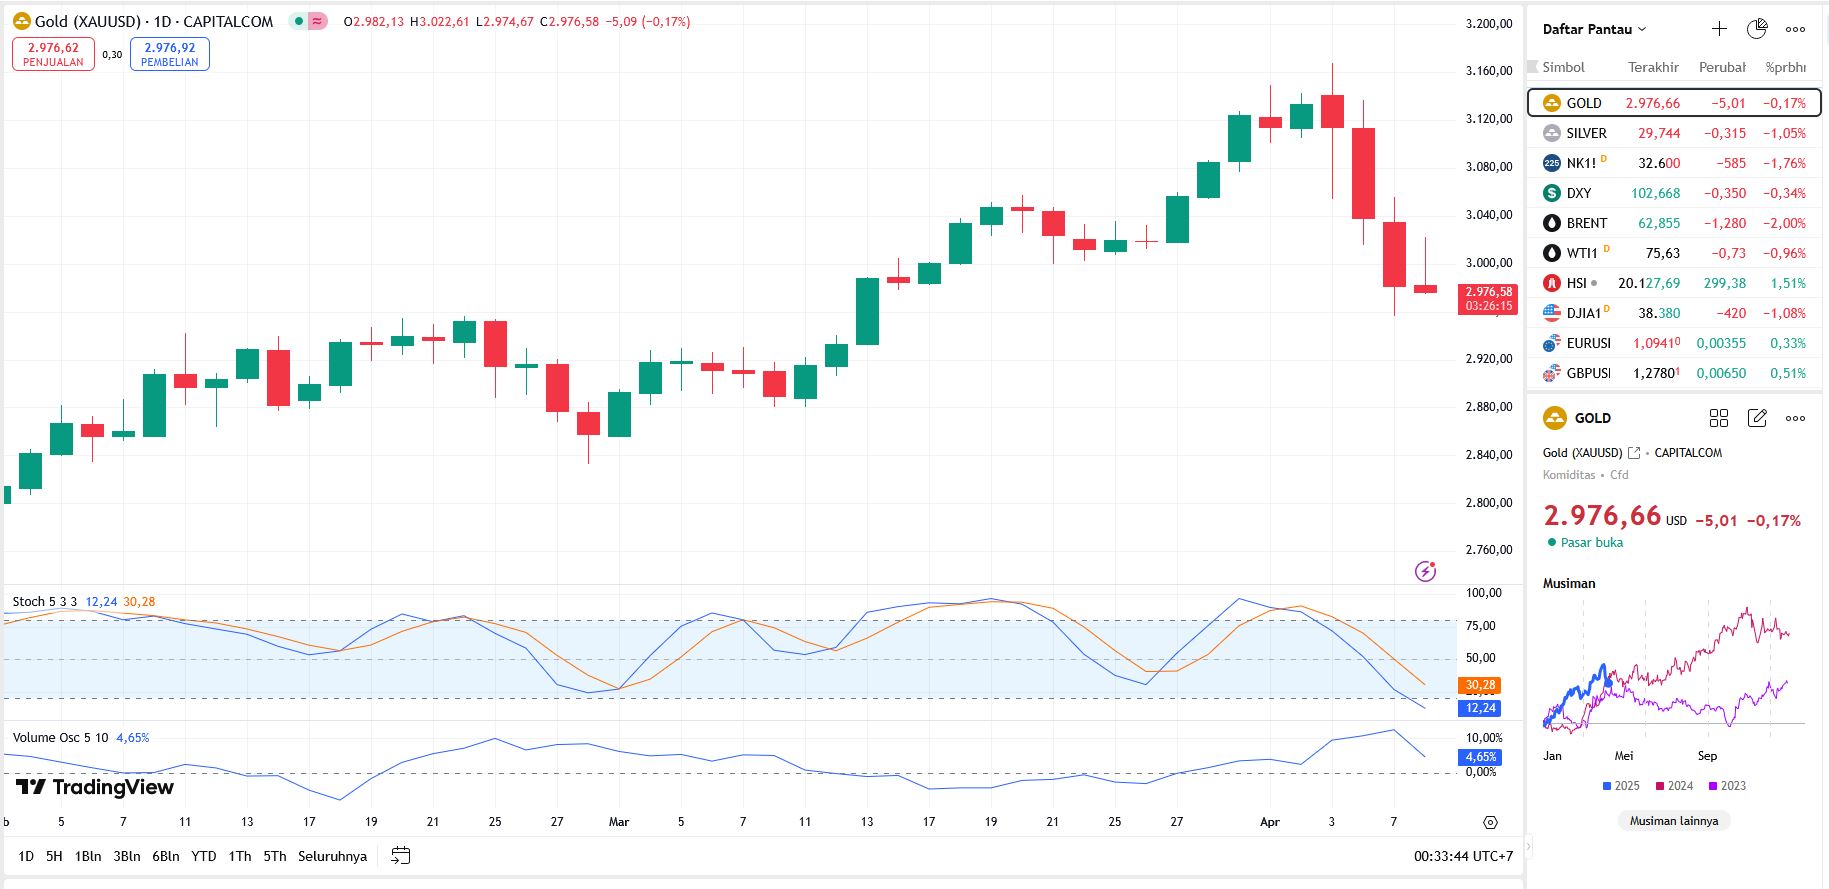Click the purple lightning bolt icon on chart
Screen dimensions: 1829x889
(1426, 571)
